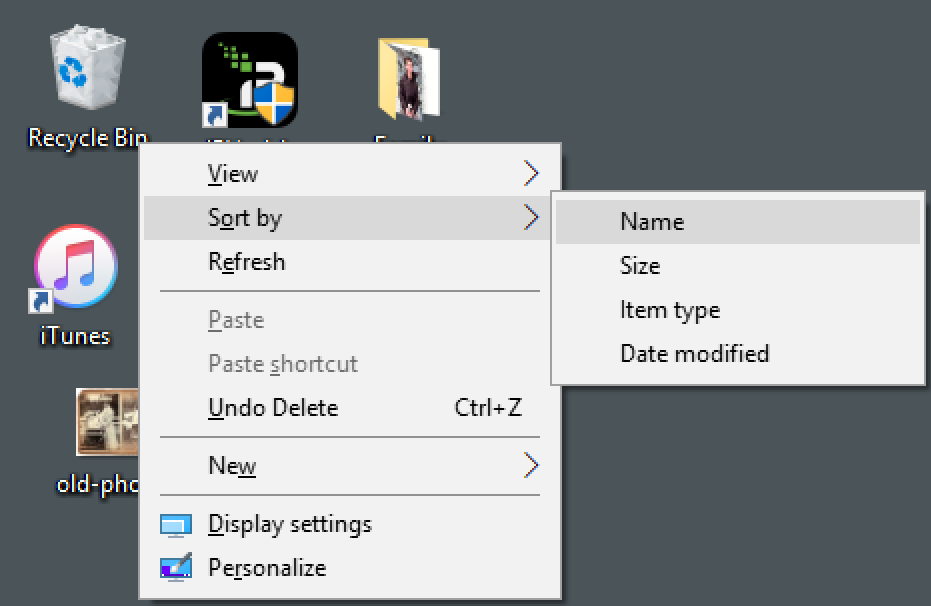Expand the Sort by submenu arrow

click(x=532, y=217)
